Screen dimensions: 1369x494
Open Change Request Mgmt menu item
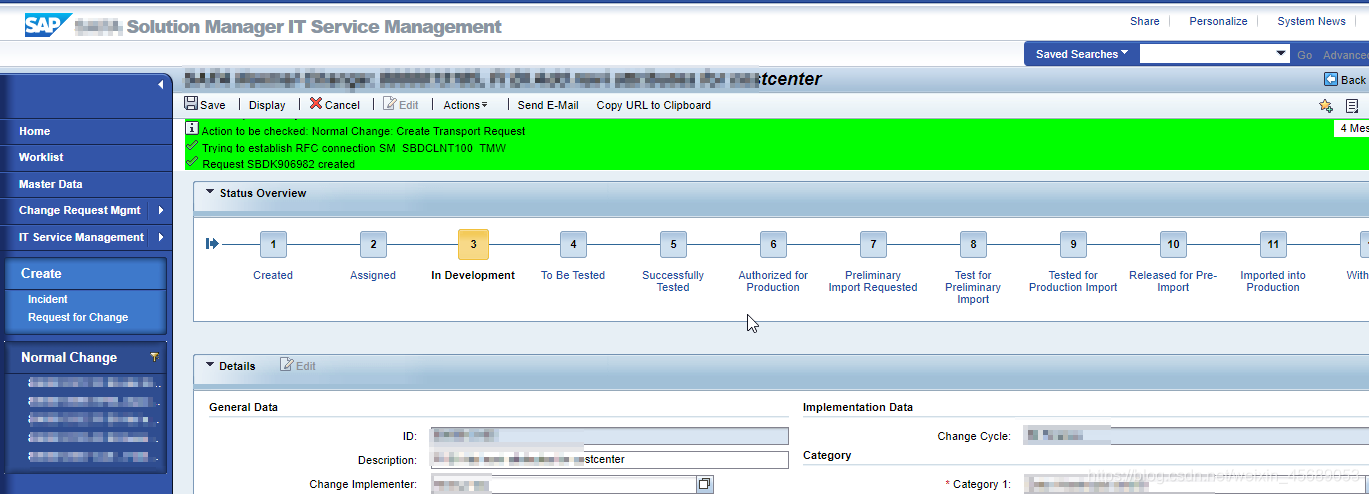point(79,210)
